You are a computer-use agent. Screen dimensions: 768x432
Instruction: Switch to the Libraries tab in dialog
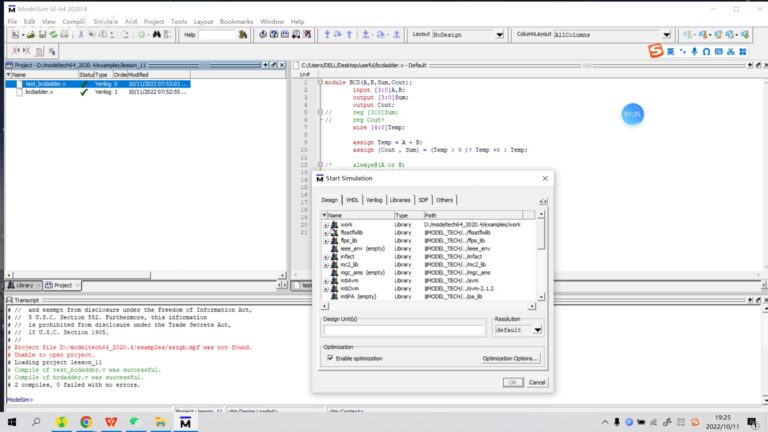[x=400, y=200]
